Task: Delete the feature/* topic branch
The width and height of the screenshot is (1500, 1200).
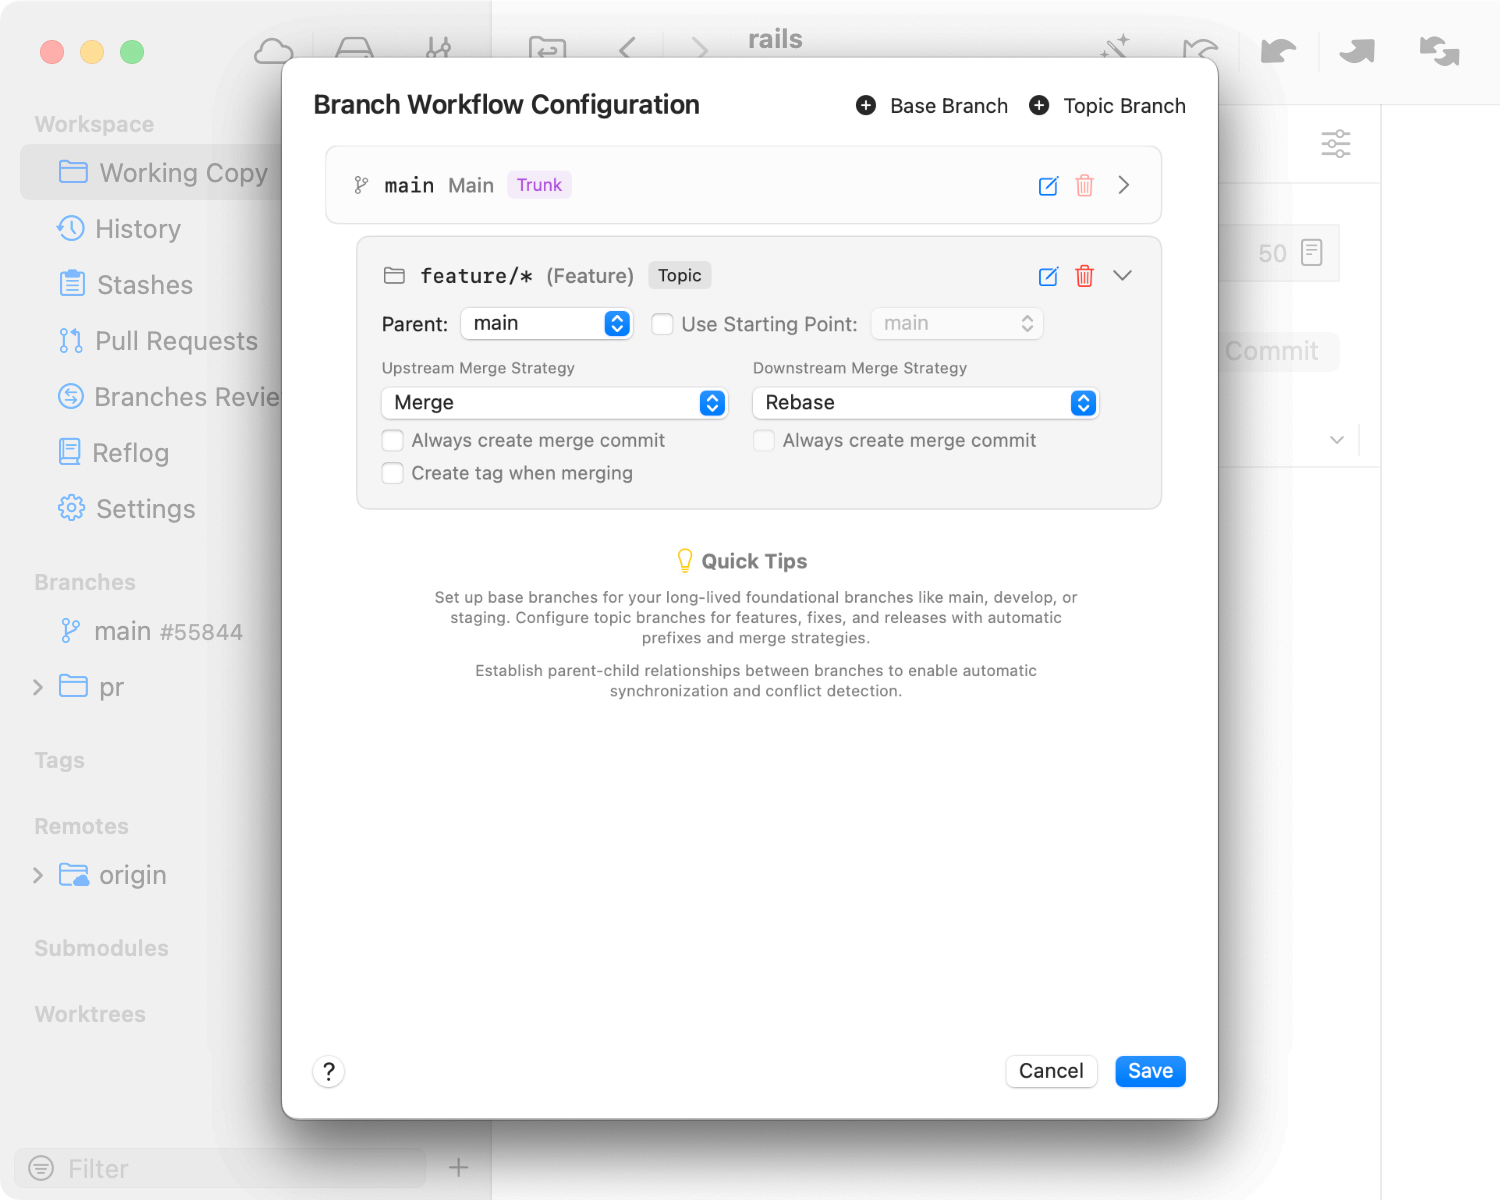Action: click(1084, 276)
